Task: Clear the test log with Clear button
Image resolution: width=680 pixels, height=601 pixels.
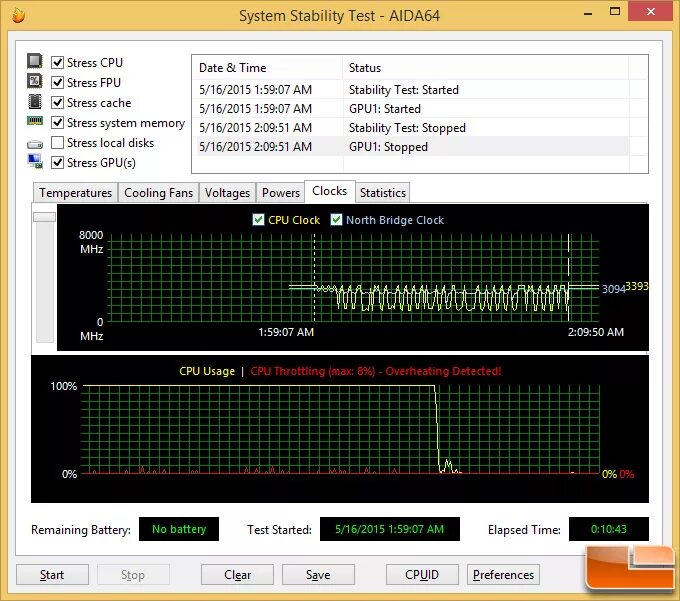Action: tap(237, 575)
